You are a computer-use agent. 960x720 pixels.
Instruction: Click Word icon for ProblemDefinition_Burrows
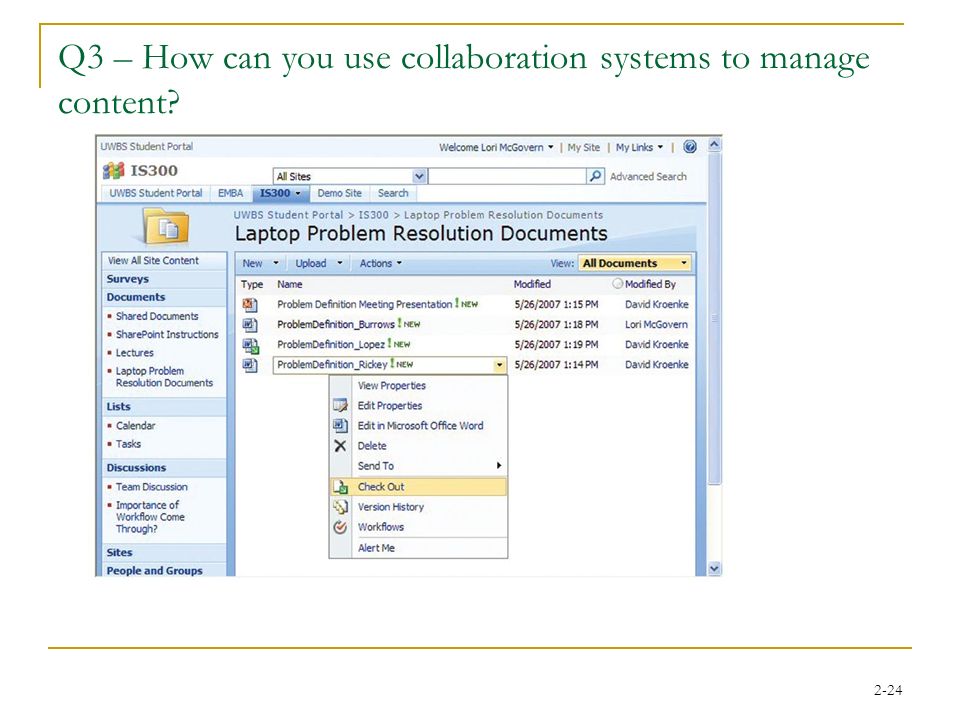[250, 324]
